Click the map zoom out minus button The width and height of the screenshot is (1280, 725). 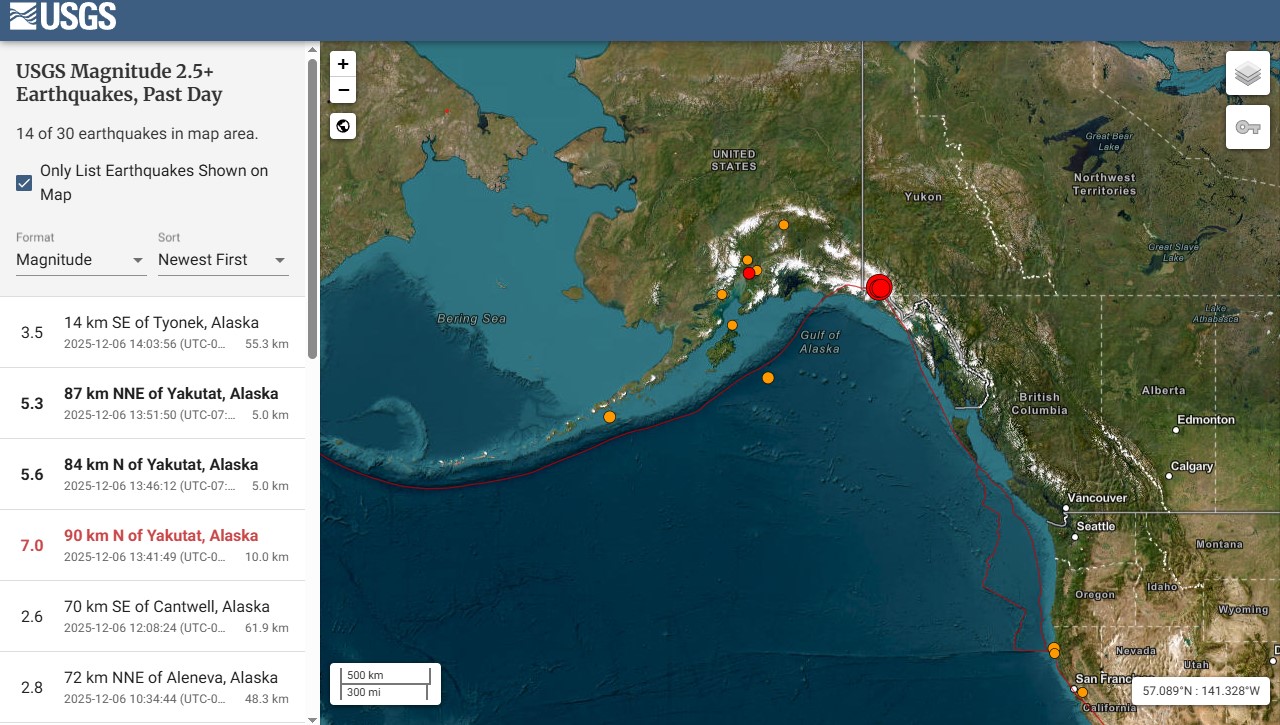coord(343,90)
